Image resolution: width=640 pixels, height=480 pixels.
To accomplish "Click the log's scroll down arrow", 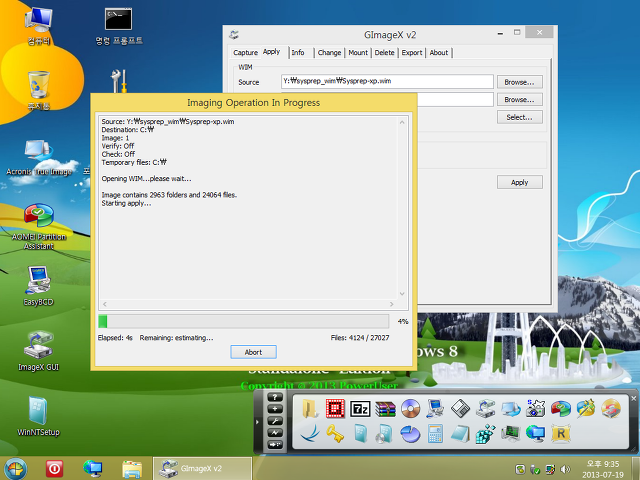I will click(x=402, y=294).
